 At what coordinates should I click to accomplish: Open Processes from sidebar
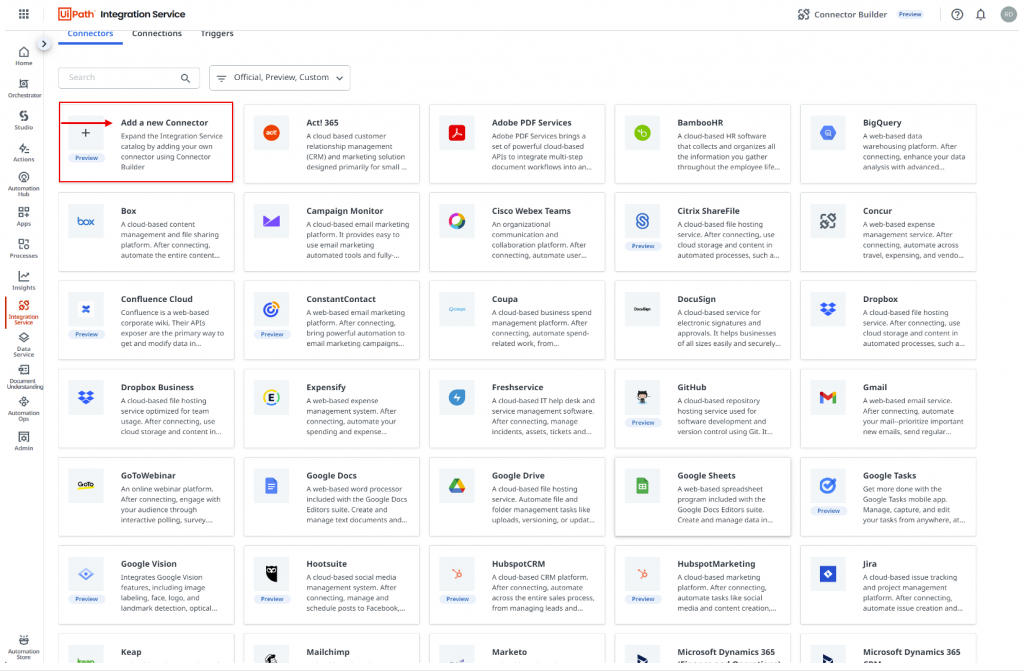click(24, 248)
